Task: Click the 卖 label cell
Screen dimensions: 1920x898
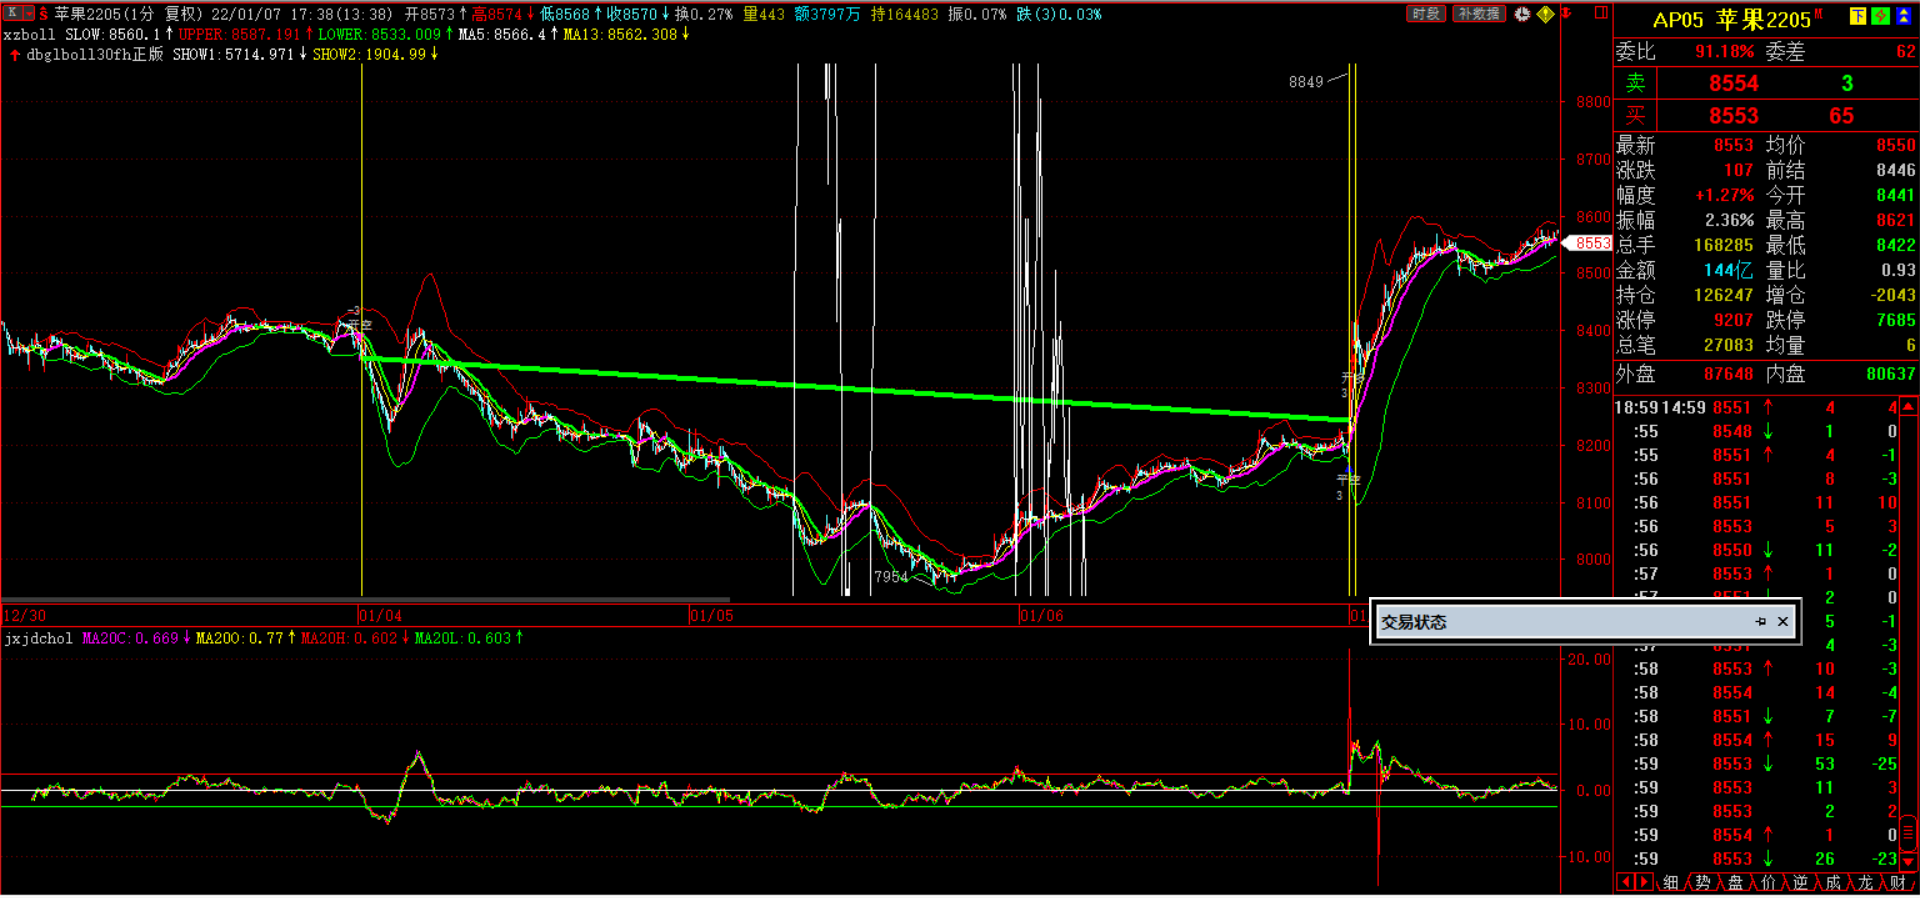Action: (1636, 84)
